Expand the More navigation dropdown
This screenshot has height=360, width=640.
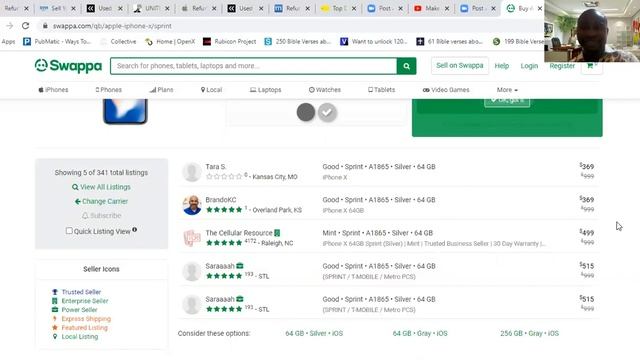coord(507,90)
